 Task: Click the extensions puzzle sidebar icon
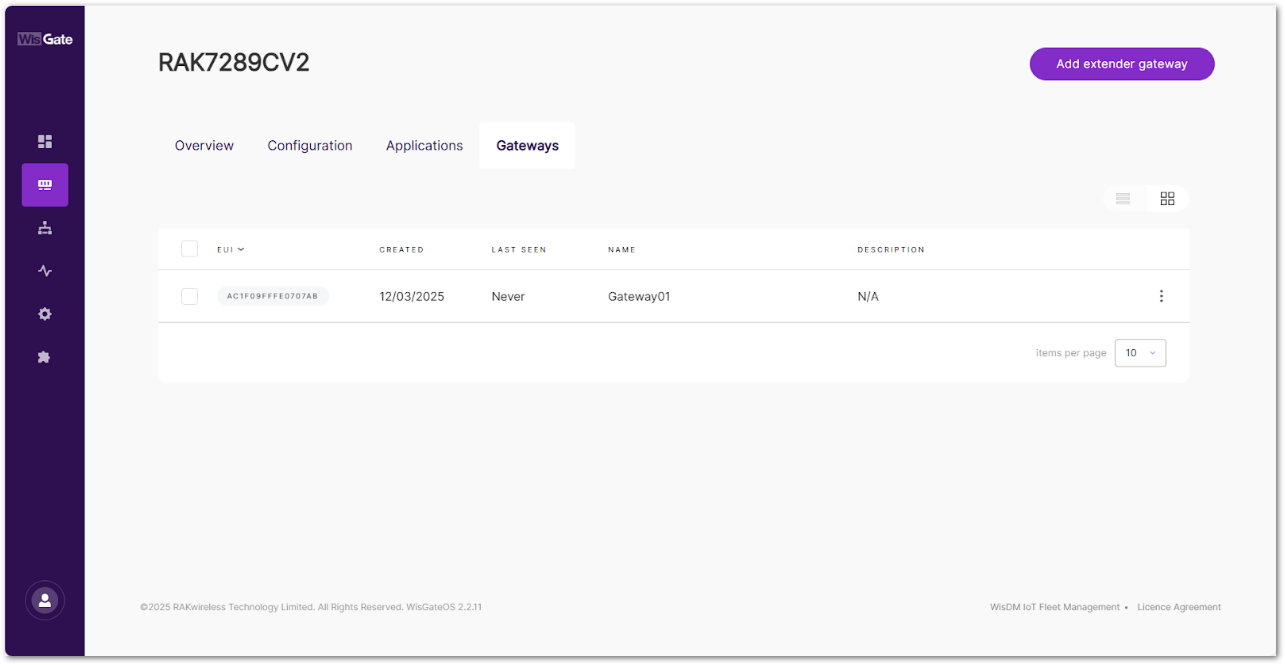(x=44, y=356)
